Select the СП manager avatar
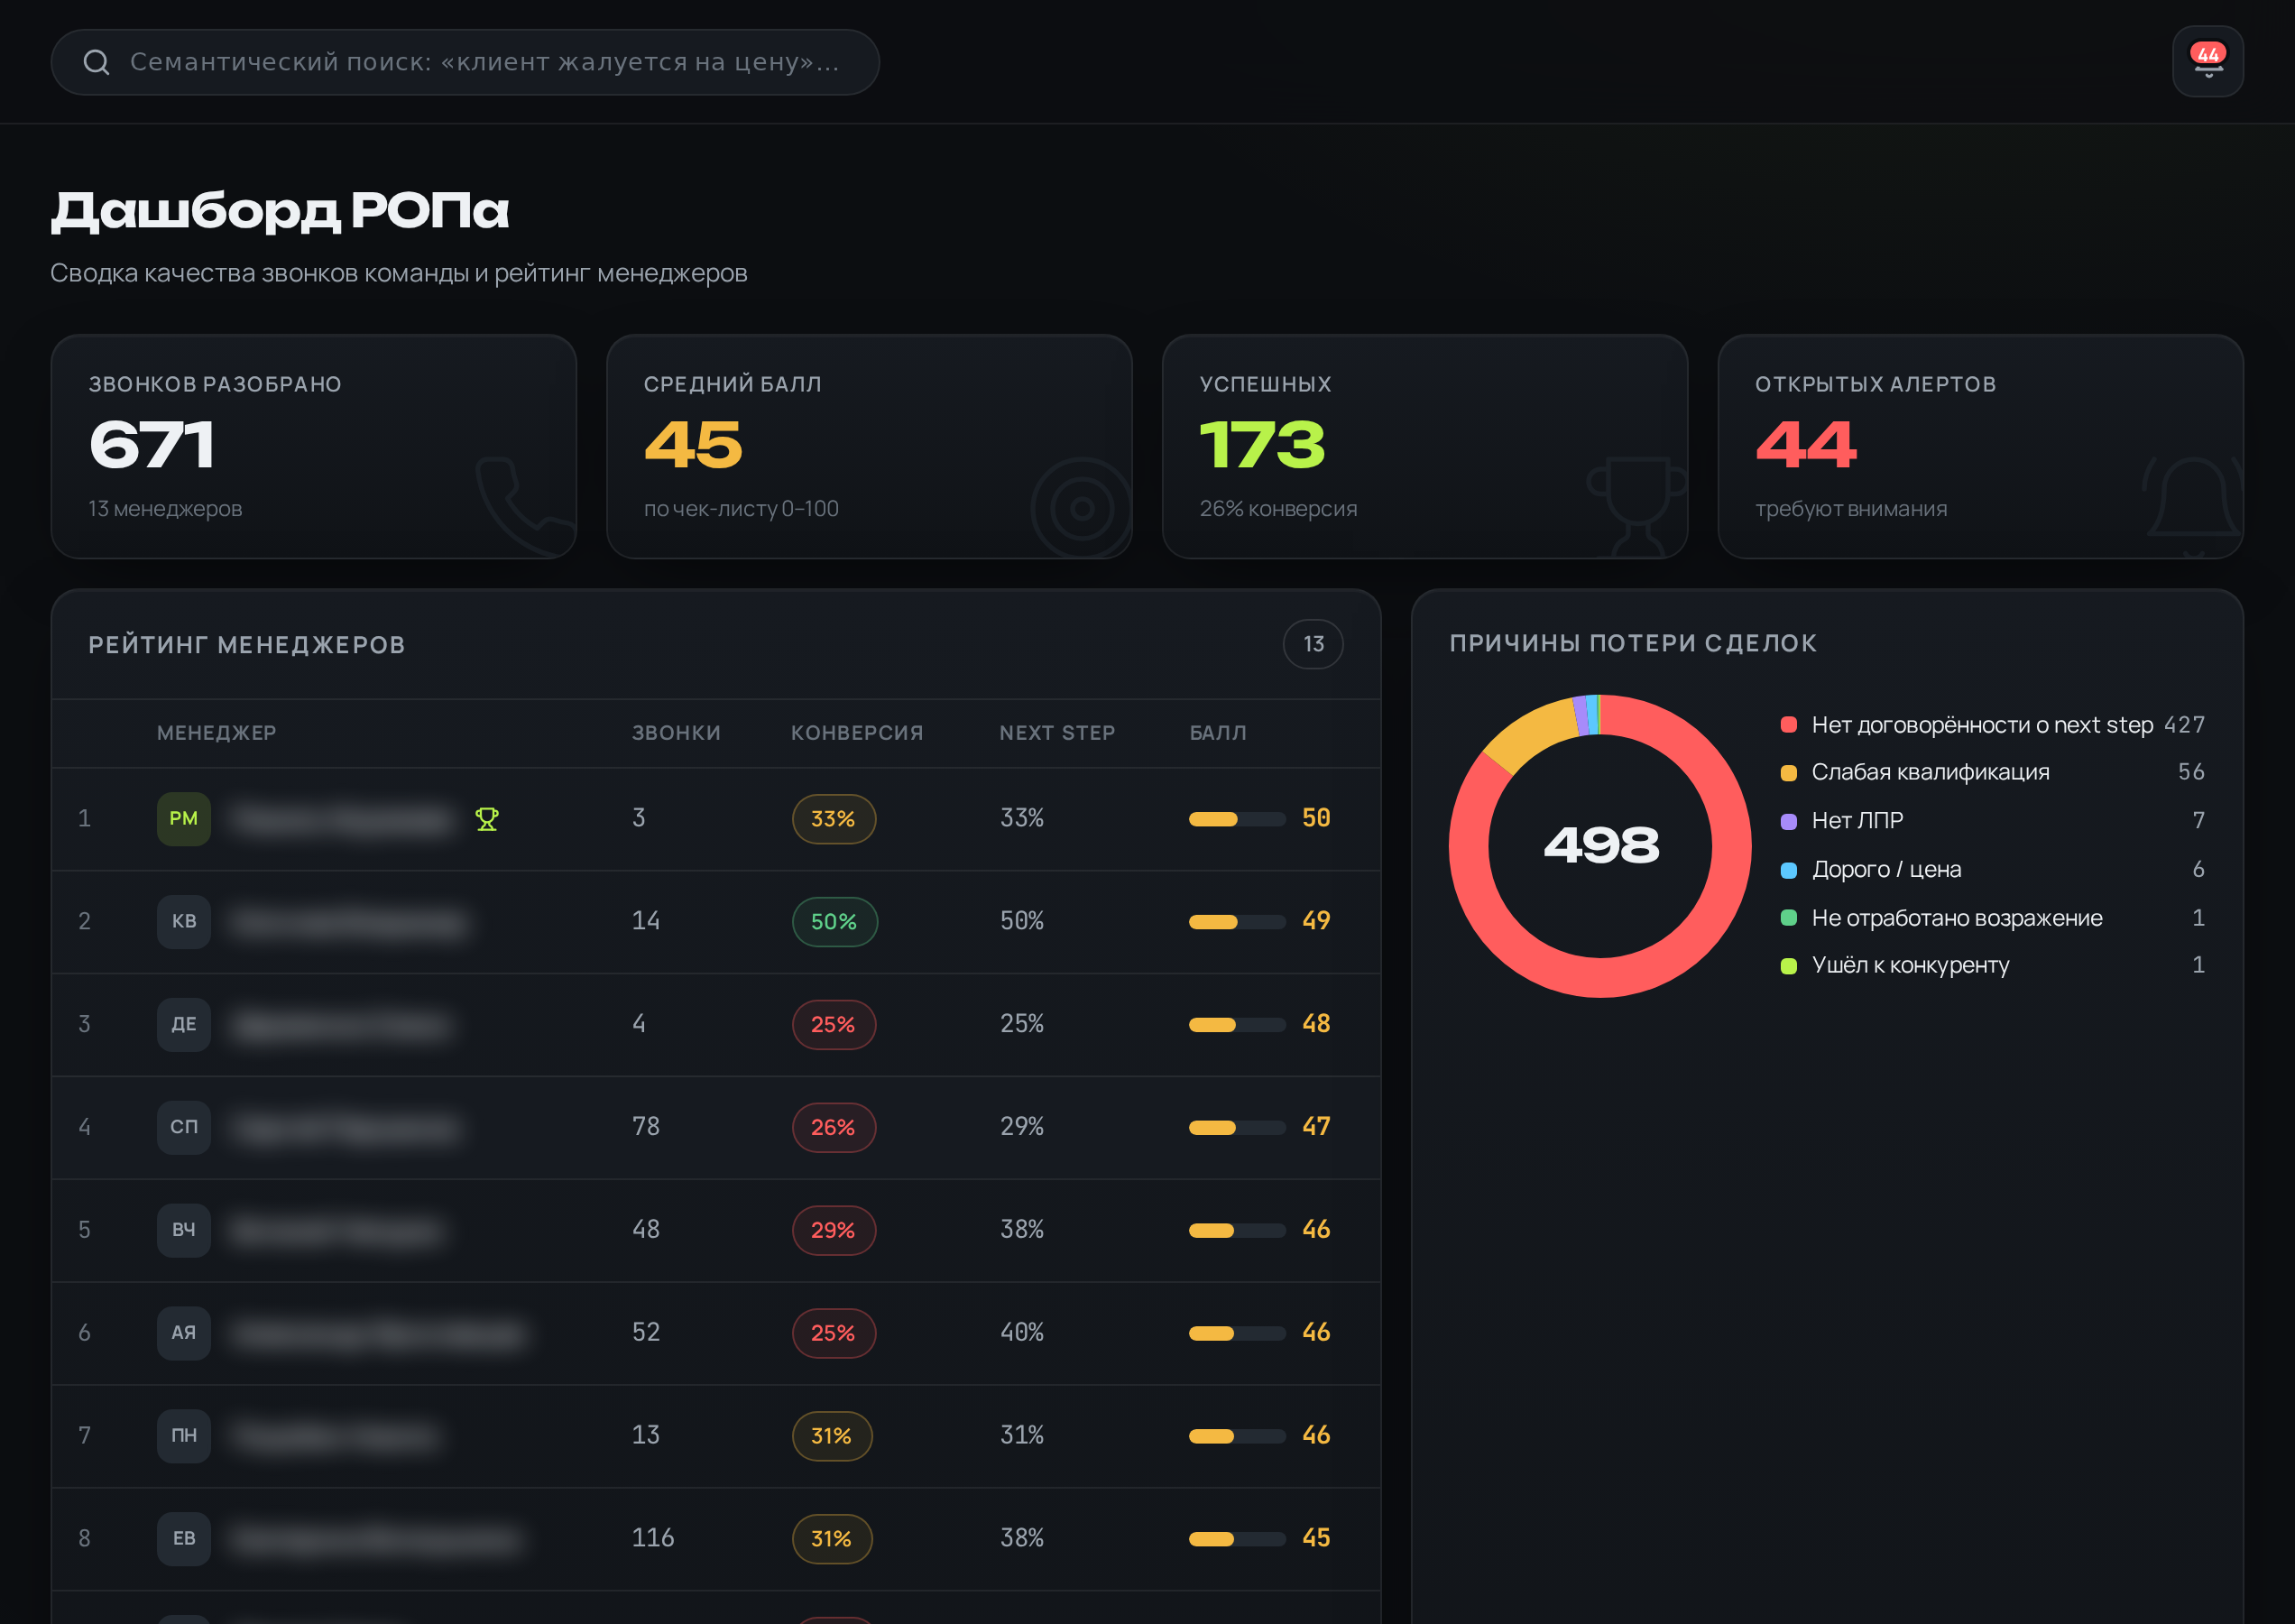Screen dimensions: 2295x1624 (184, 1127)
